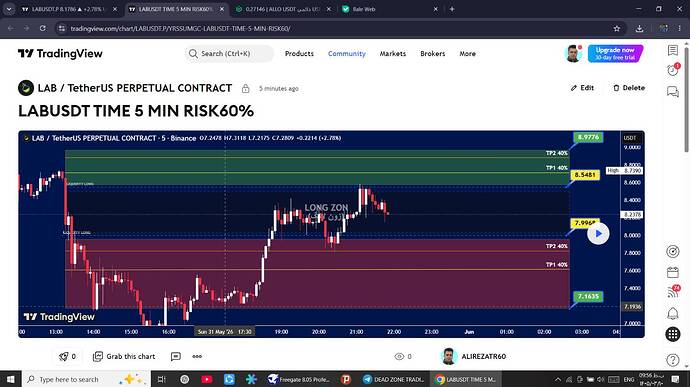Open the watchlist panel icon
Image resolution: width=690 pixels, height=387 pixels.
(672, 50)
